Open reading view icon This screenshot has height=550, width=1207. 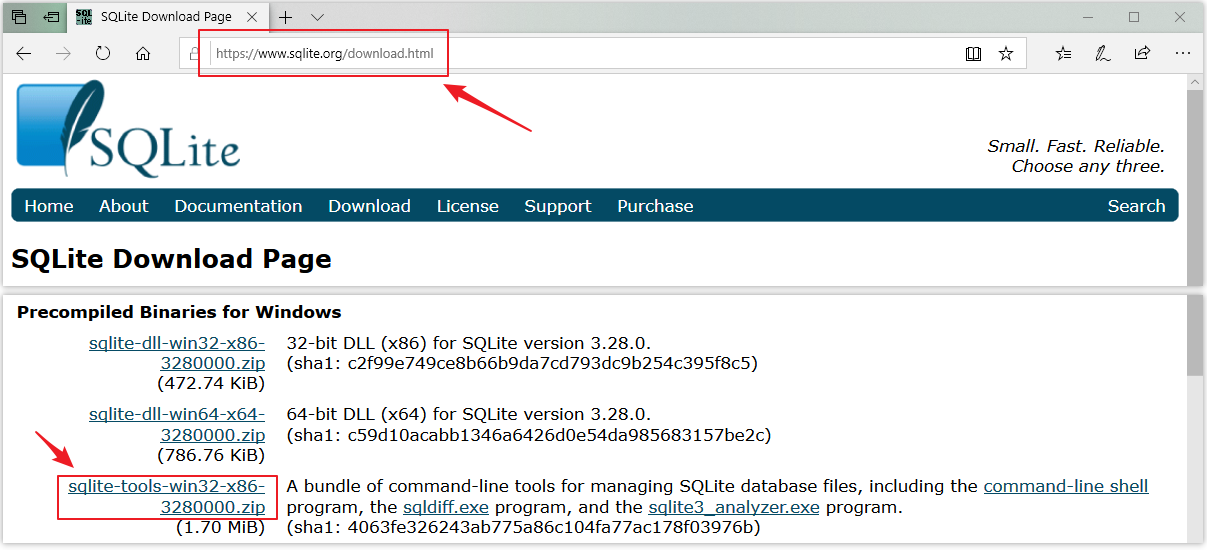pos(973,54)
